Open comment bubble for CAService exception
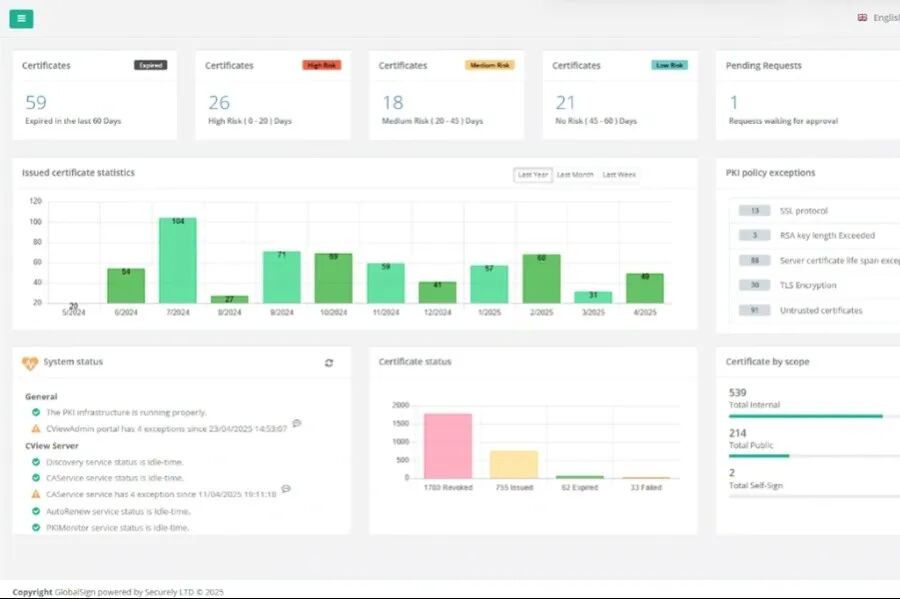900x599 pixels. (286, 489)
